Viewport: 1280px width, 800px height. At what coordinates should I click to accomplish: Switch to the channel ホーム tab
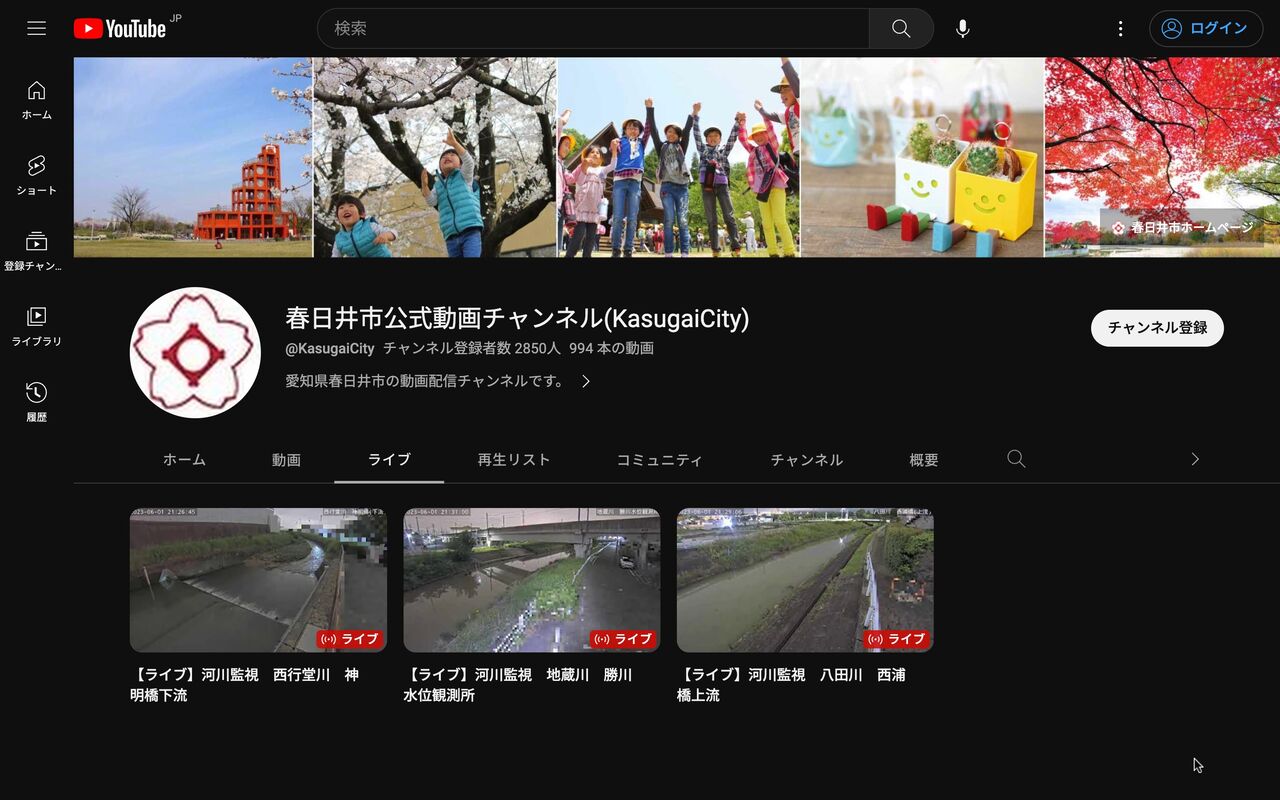[184, 460]
